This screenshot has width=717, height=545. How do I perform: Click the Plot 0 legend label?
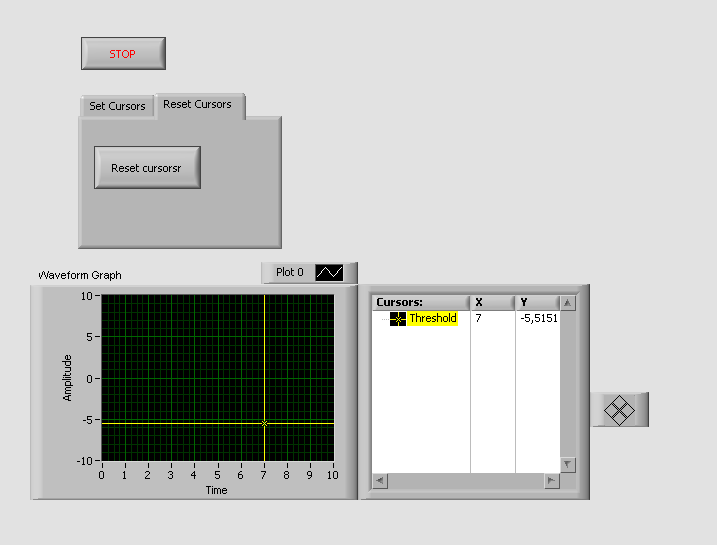pos(289,272)
